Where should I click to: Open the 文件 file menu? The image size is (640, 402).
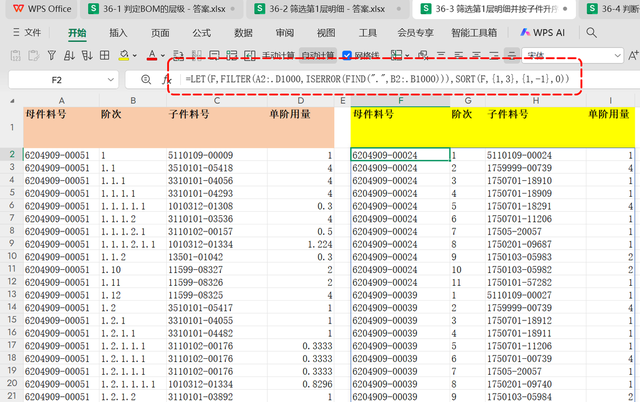point(27,33)
